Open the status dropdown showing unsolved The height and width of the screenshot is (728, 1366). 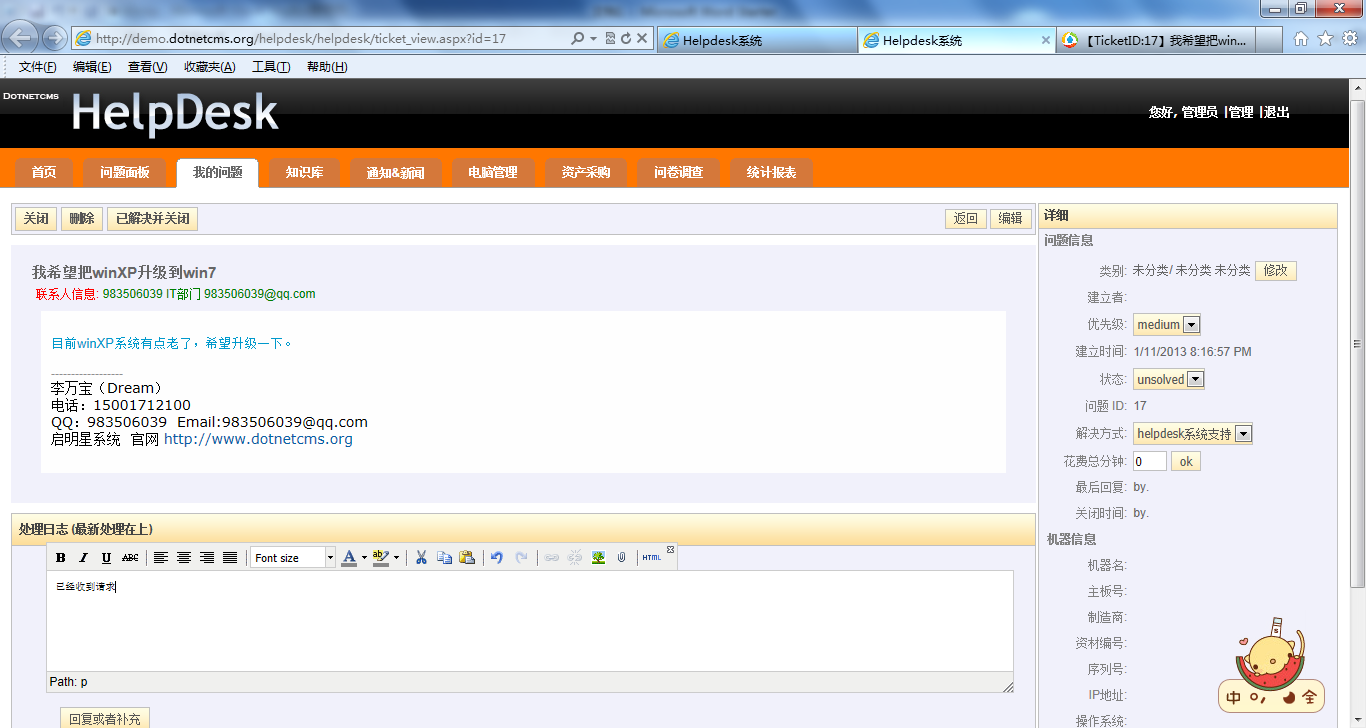pos(1169,380)
